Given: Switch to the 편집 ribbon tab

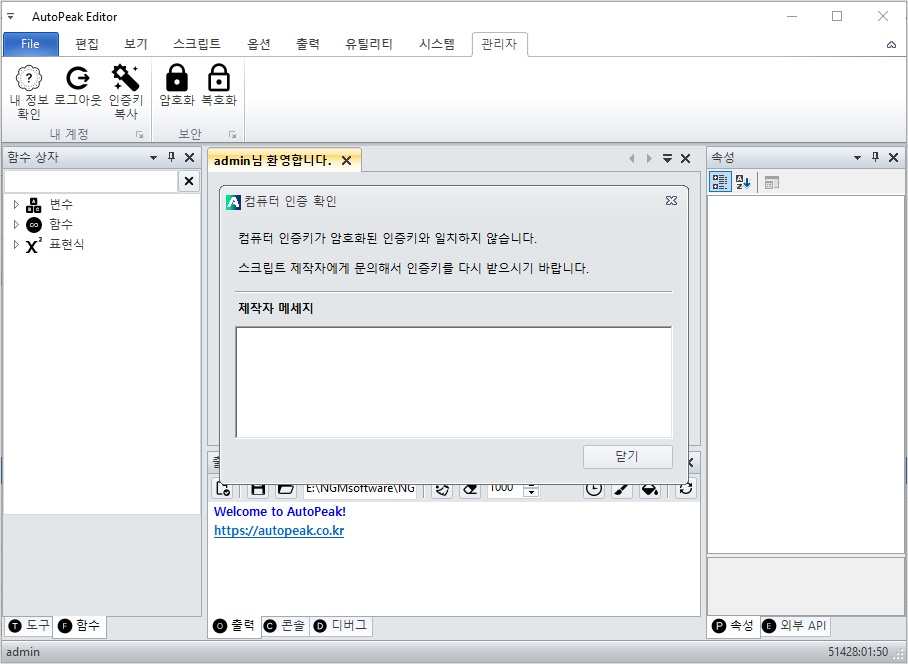Looking at the screenshot, I should pos(87,44).
